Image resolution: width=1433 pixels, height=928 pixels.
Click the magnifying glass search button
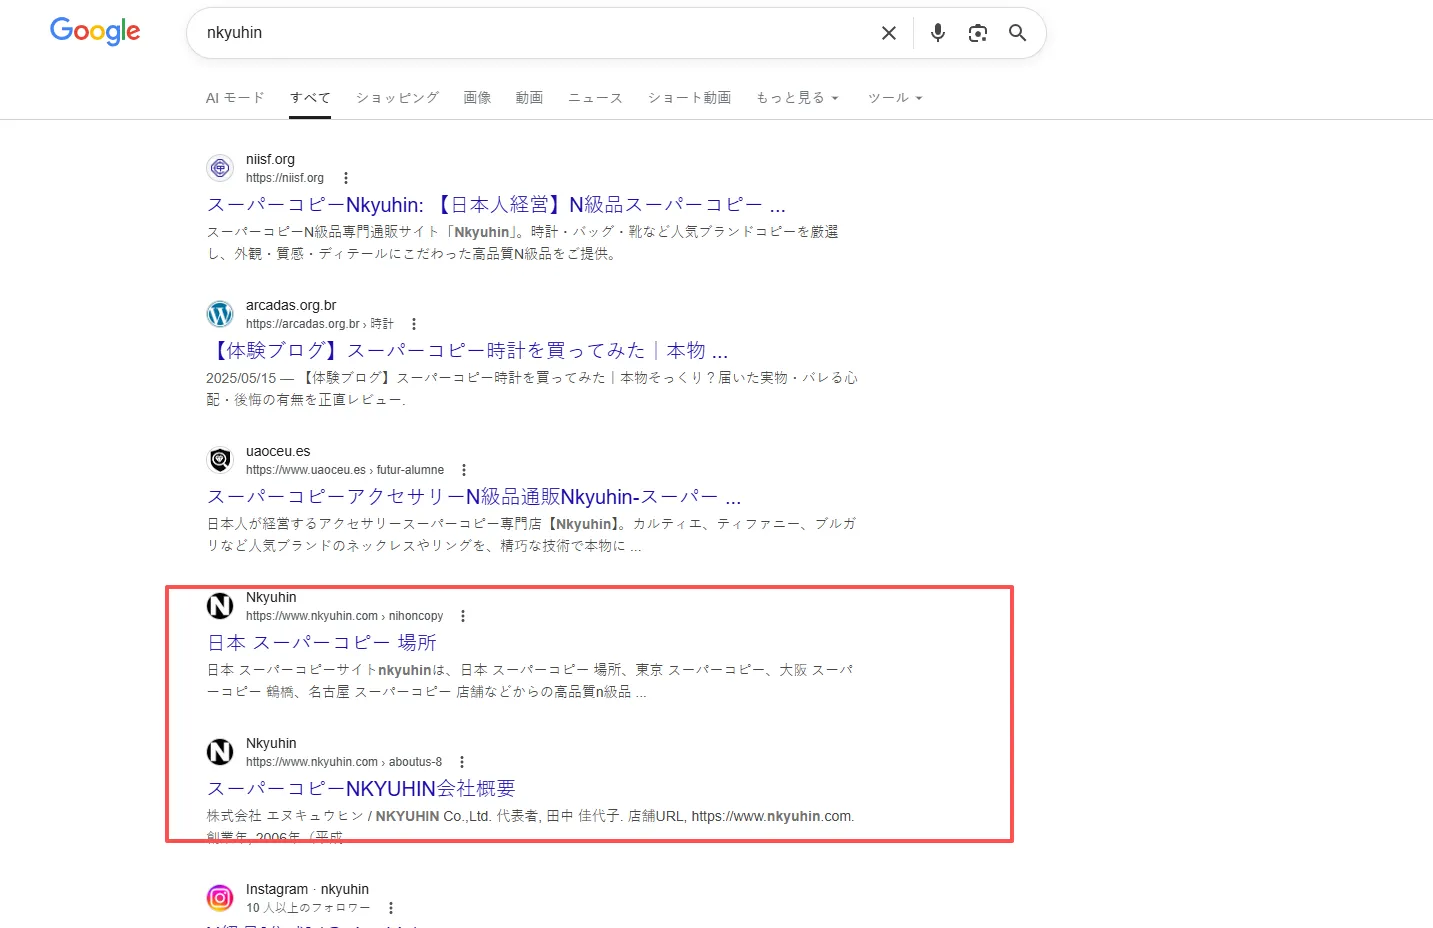pyautogui.click(x=1017, y=33)
